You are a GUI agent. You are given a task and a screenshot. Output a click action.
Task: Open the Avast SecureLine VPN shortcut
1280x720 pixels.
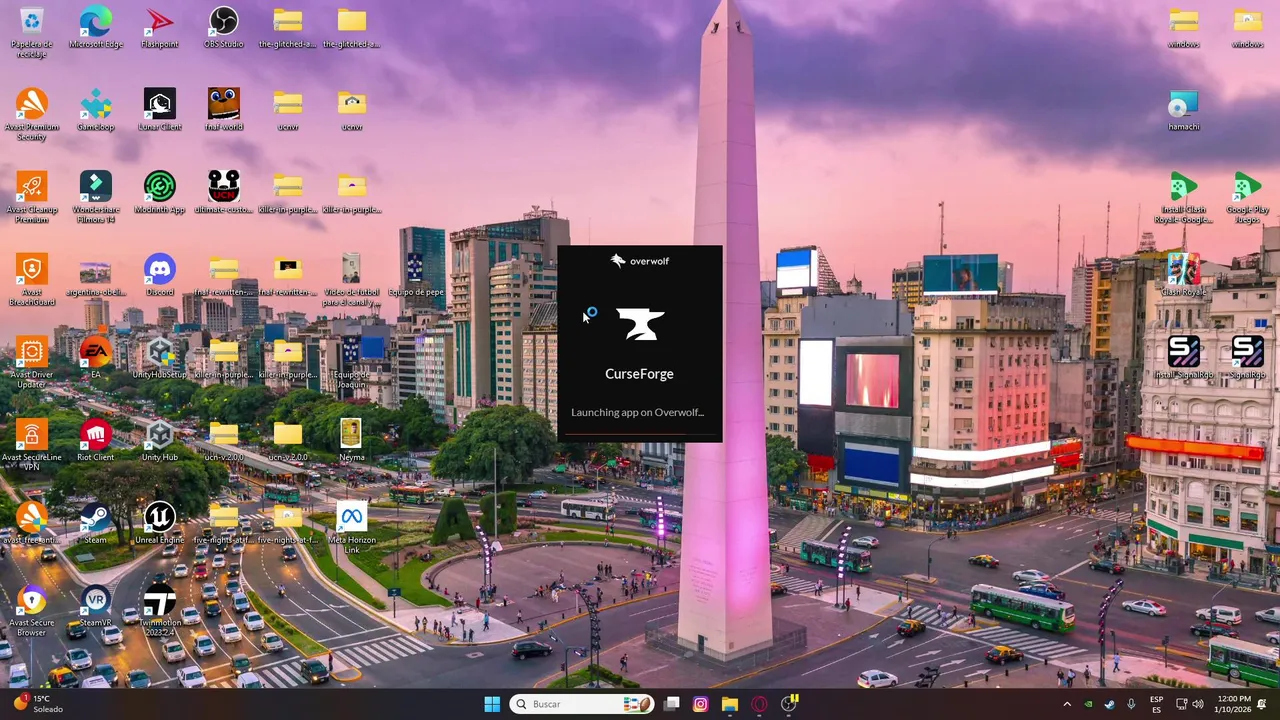pos(31,446)
